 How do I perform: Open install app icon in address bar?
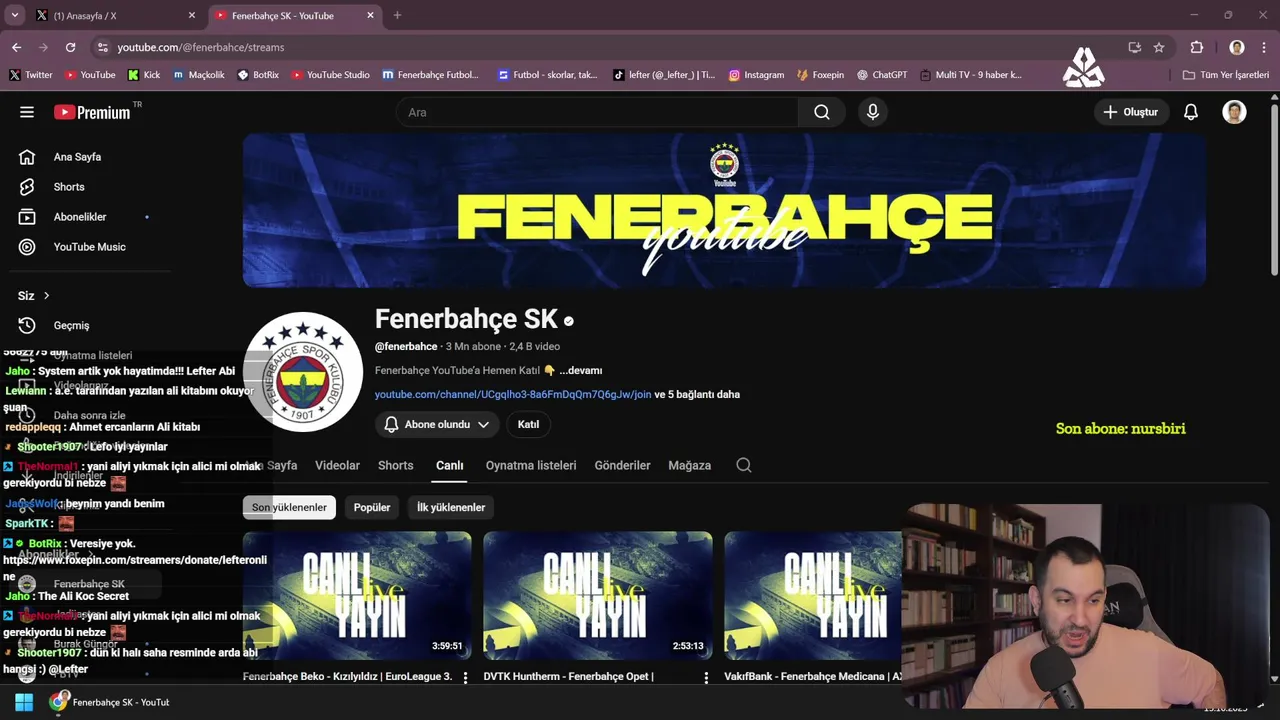click(1134, 47)
